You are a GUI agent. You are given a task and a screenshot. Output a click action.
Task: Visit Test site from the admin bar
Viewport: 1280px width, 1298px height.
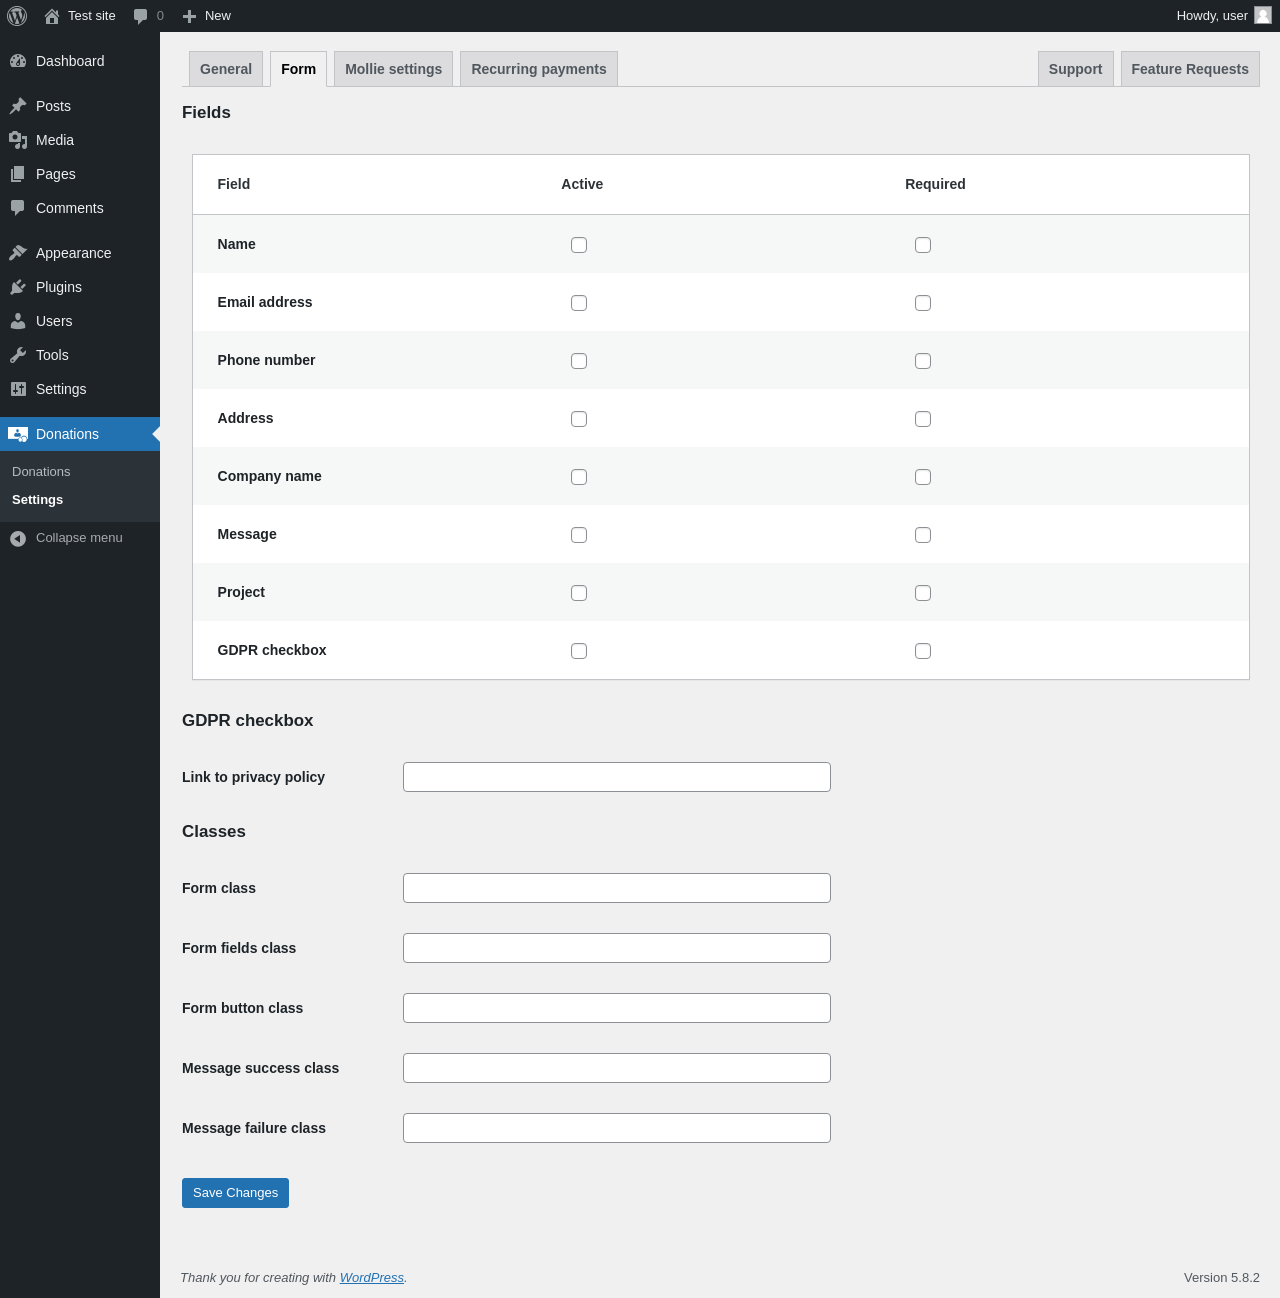click(80, 16)
